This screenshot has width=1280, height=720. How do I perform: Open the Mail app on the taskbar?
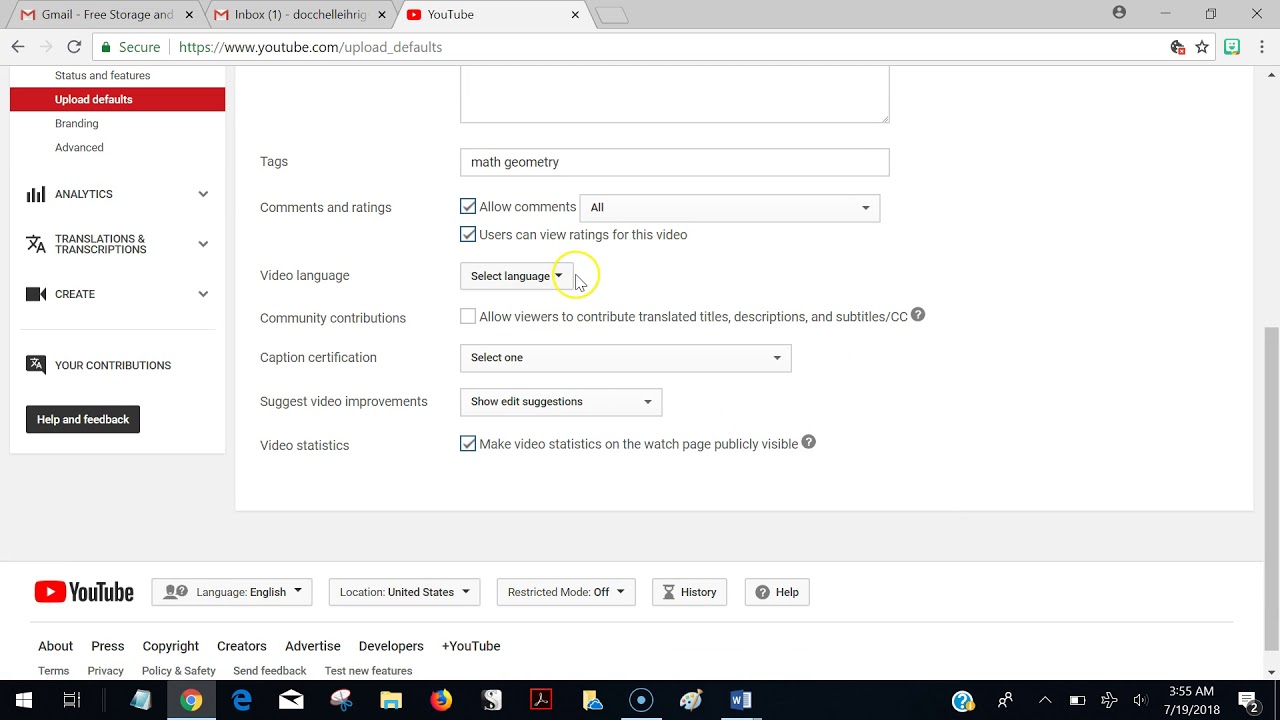[x=291, y=700]
